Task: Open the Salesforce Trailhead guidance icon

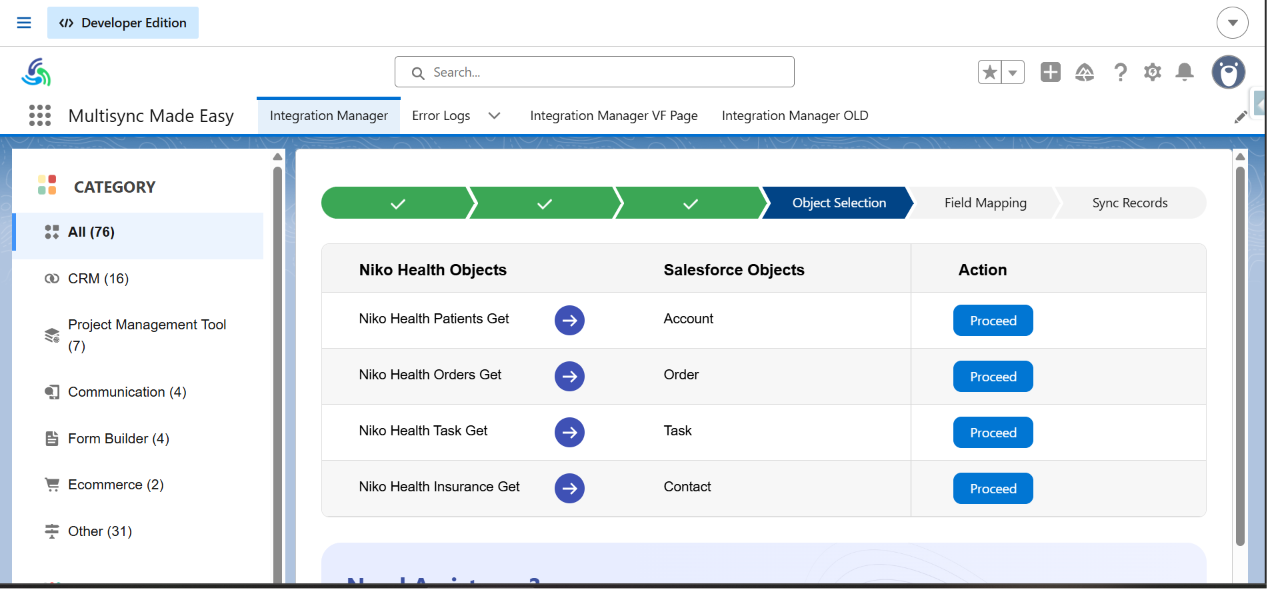Action: [1085, 72]
